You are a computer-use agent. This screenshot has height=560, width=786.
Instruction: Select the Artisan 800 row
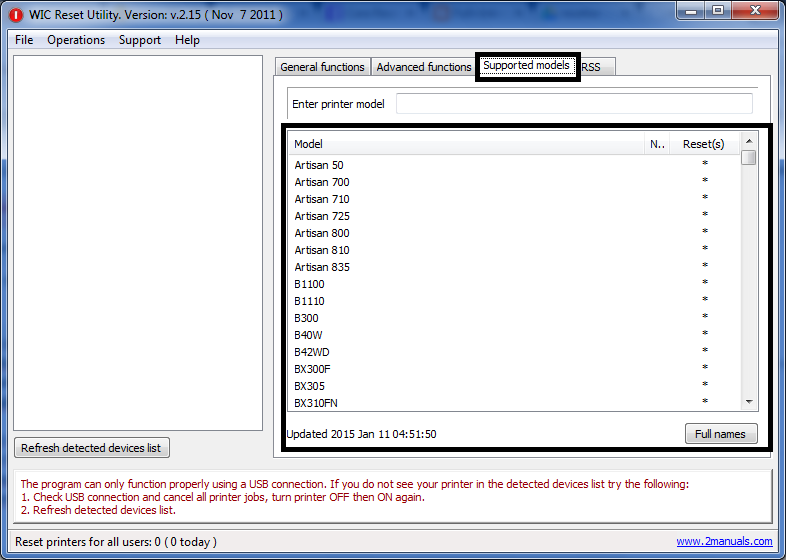point(514,233)
